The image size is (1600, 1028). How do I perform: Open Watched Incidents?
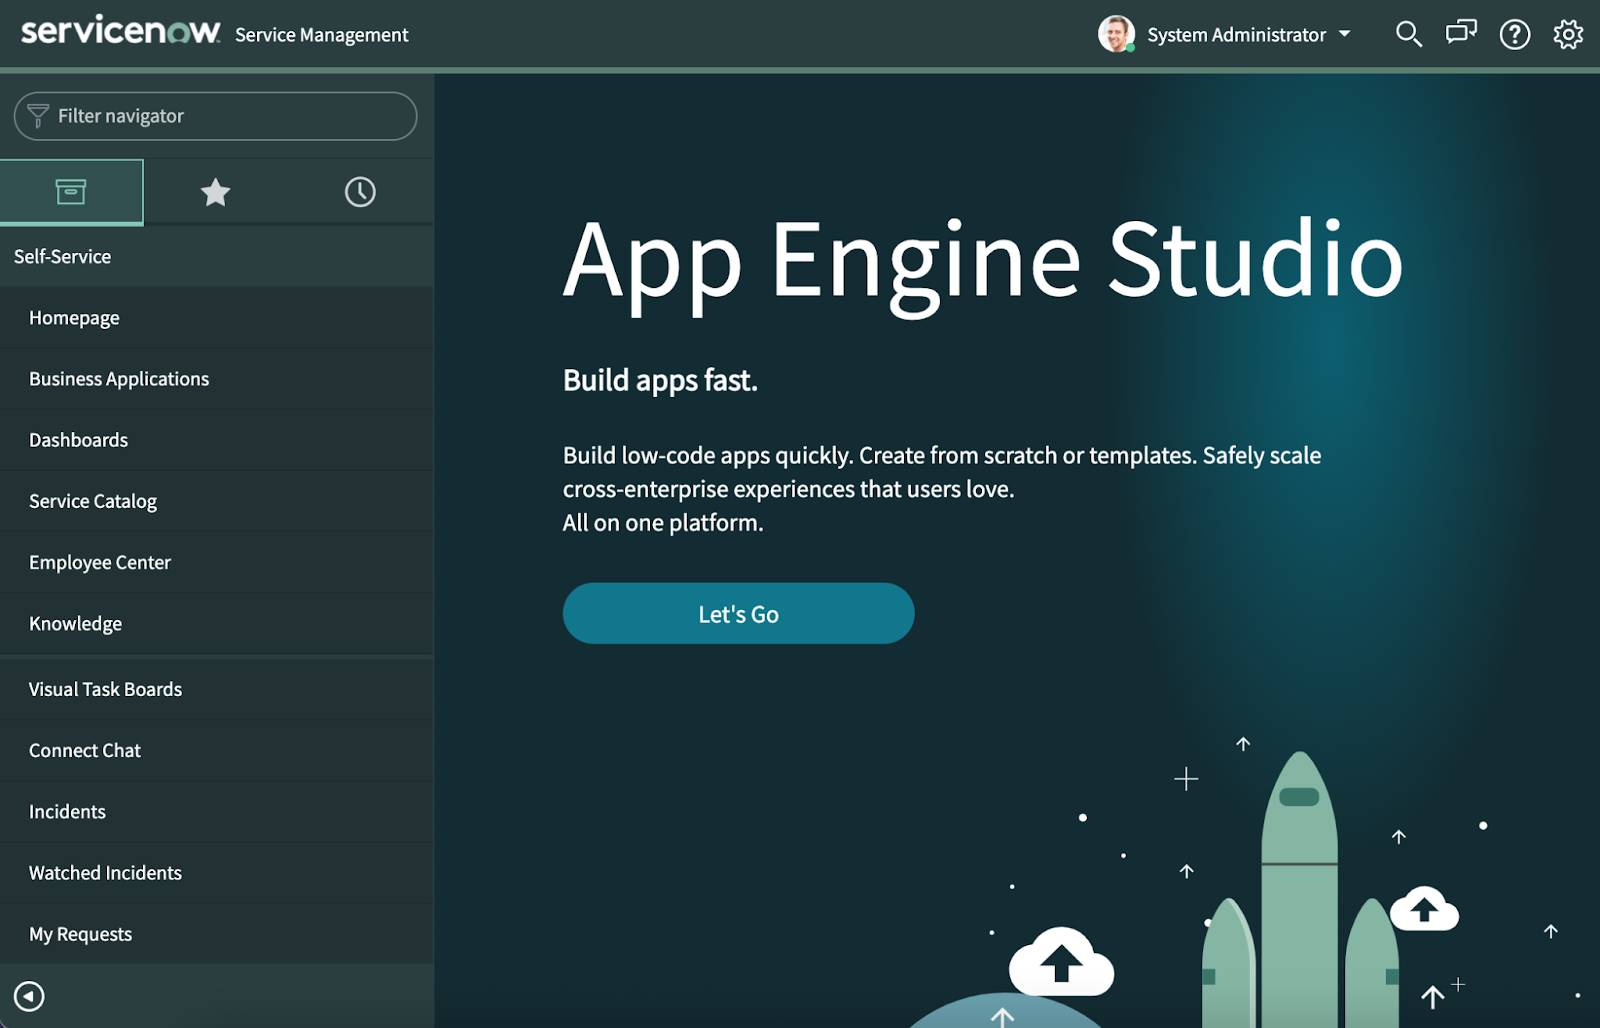216,873
